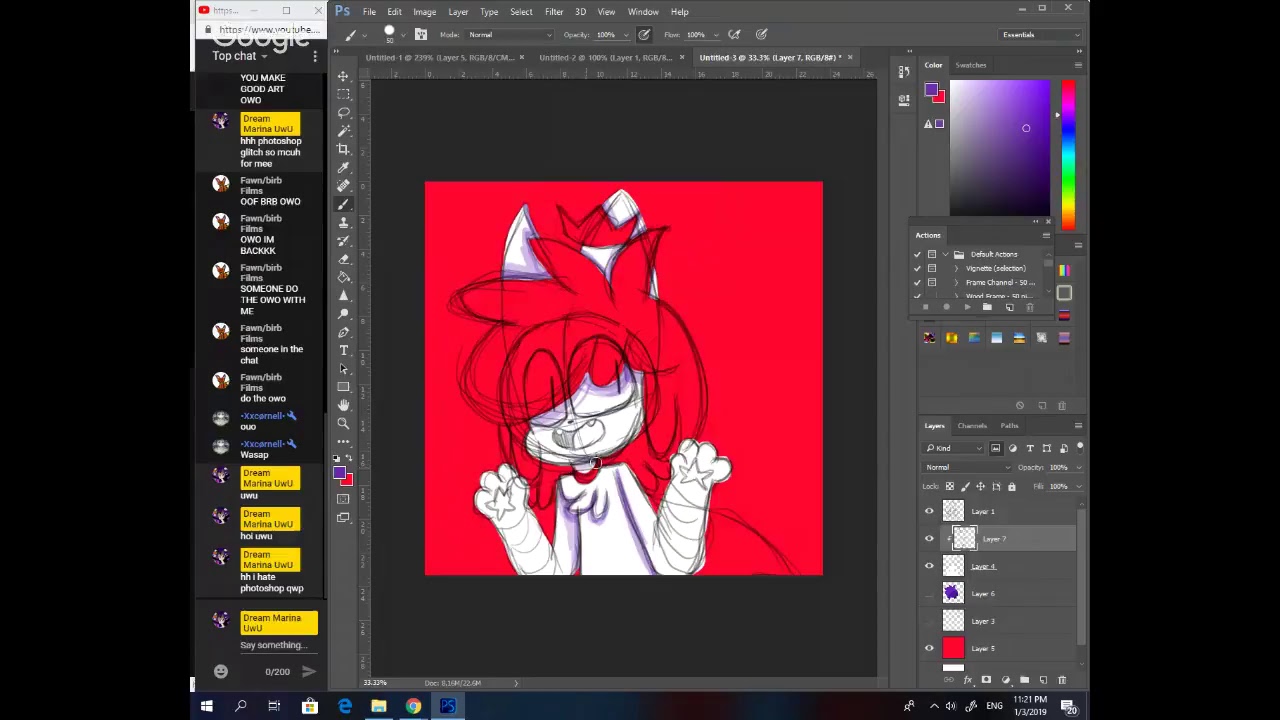1280x720 pixels.
Task: Switch to the Channels tab
Action: pyautogui.click(x=972, y=426)
